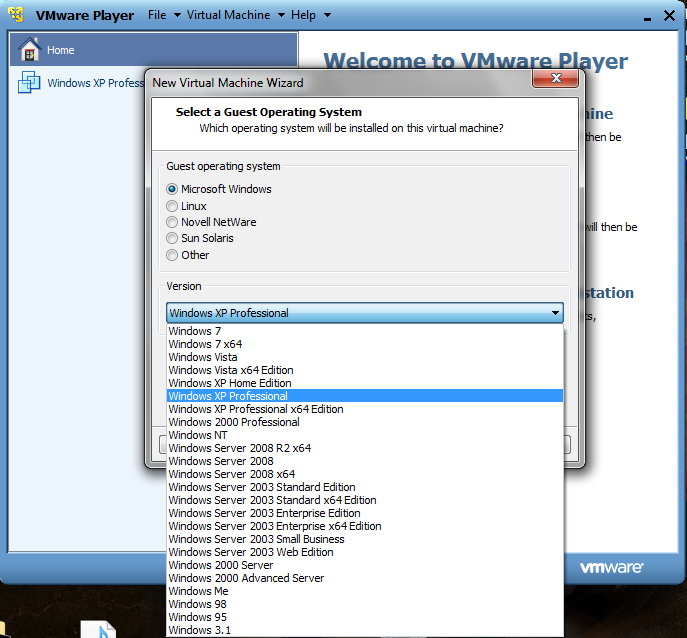This screenshot has height=638, width=687.
Task: Choose Windows Server 2003 Small Business
Action: (x=365, y=539)
